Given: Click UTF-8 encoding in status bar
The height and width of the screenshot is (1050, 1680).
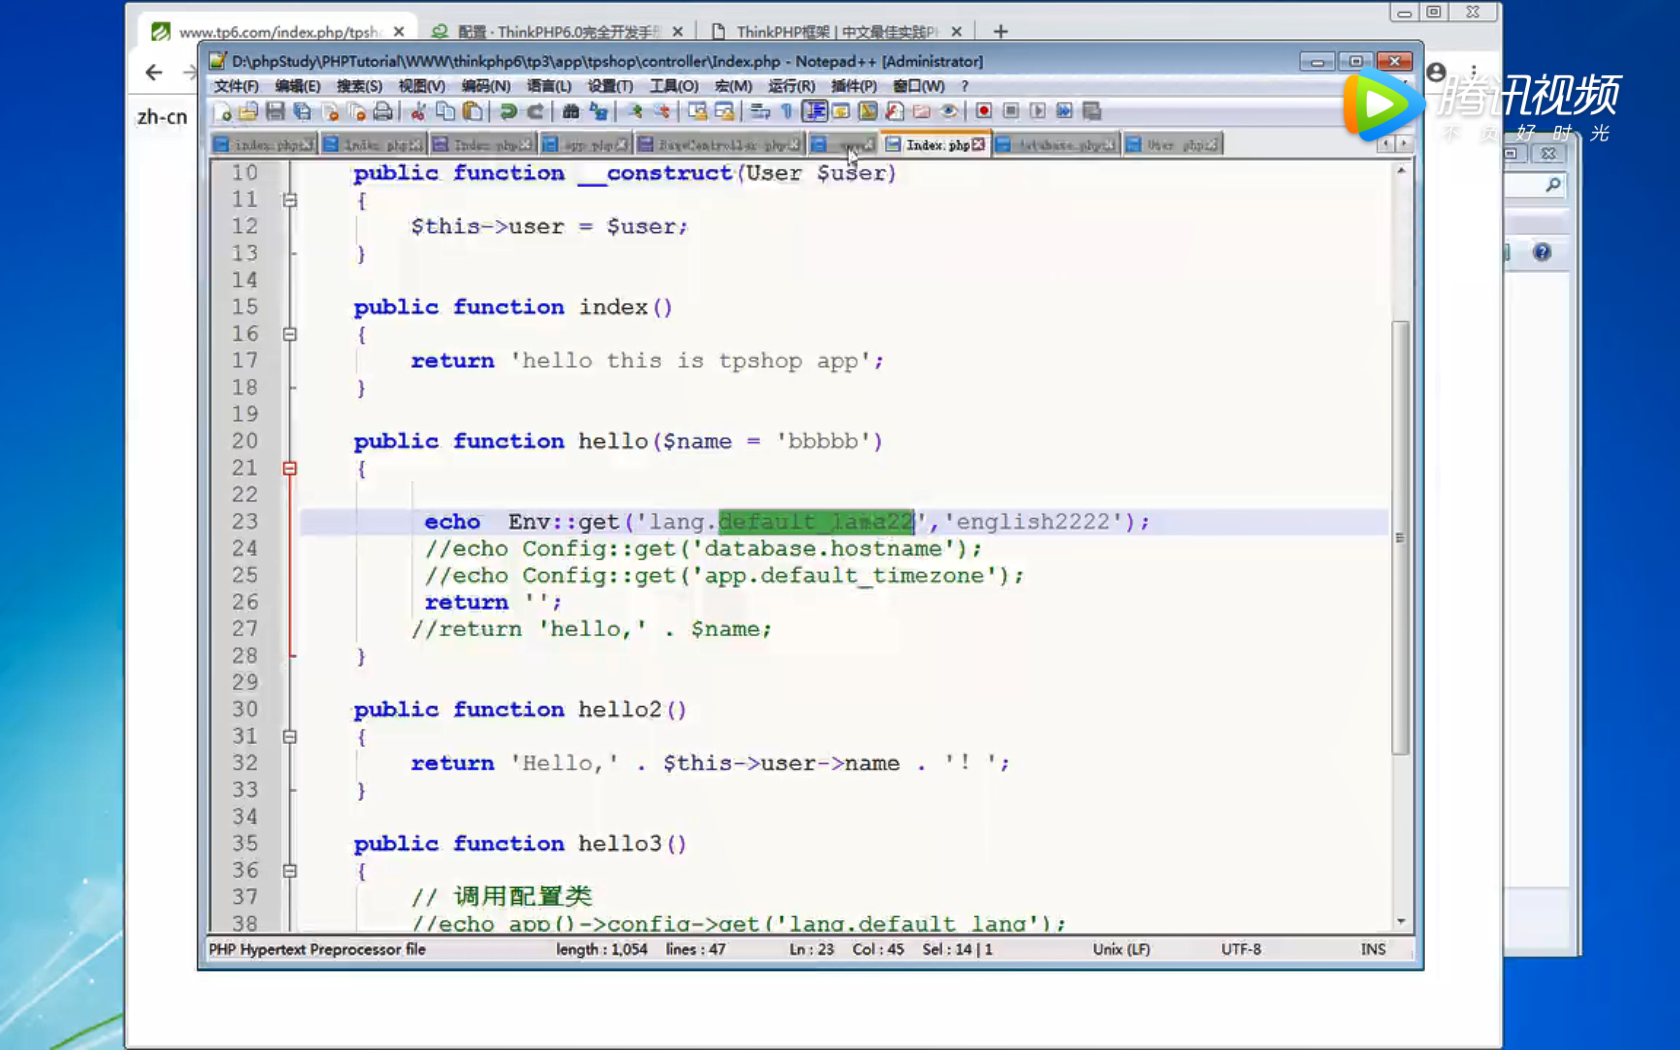Looking at the screenshot, I should tap(1240, 949).
